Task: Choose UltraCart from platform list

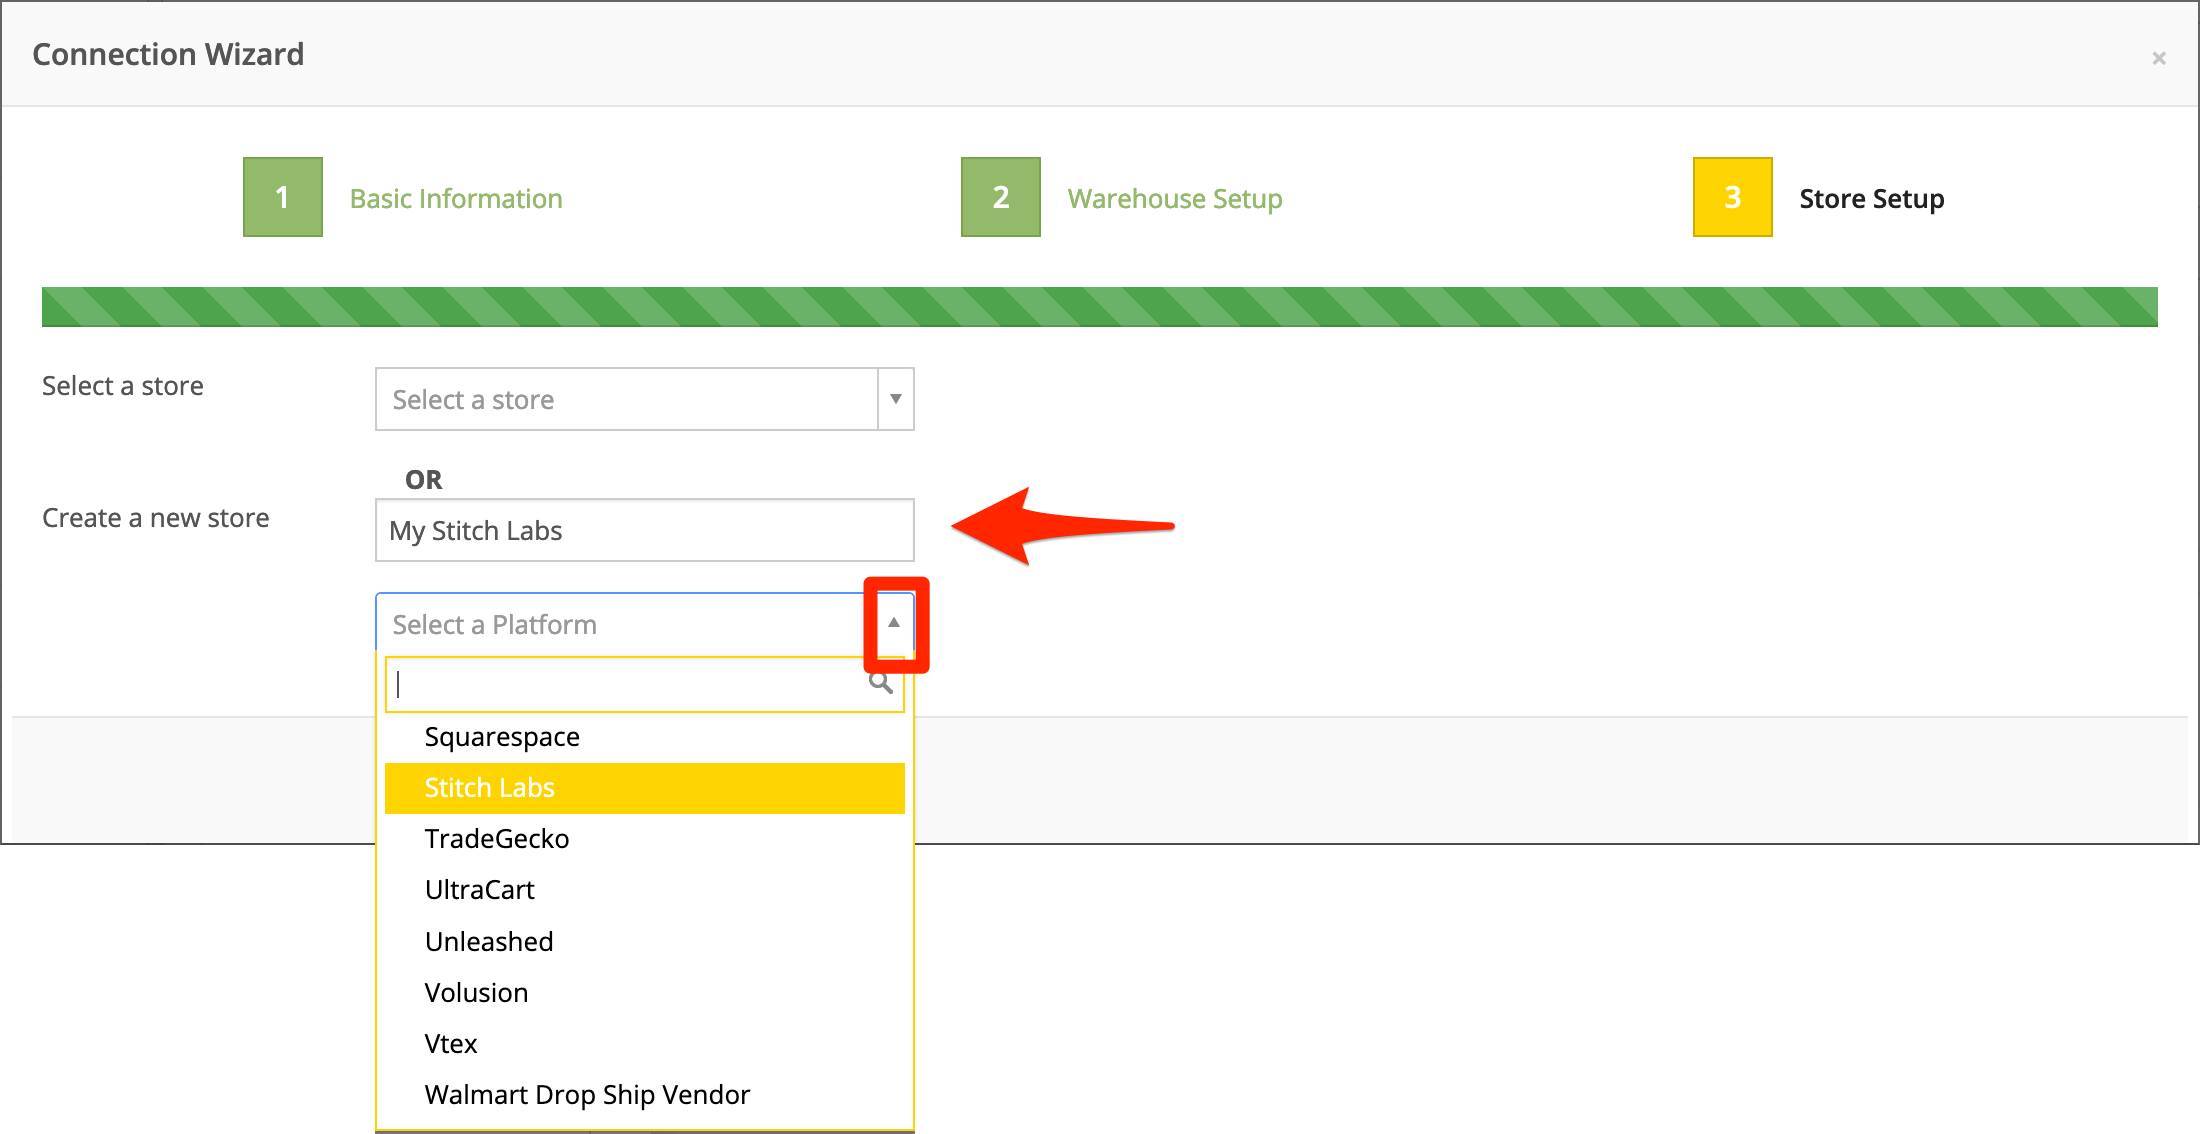Action: point(645,890)
